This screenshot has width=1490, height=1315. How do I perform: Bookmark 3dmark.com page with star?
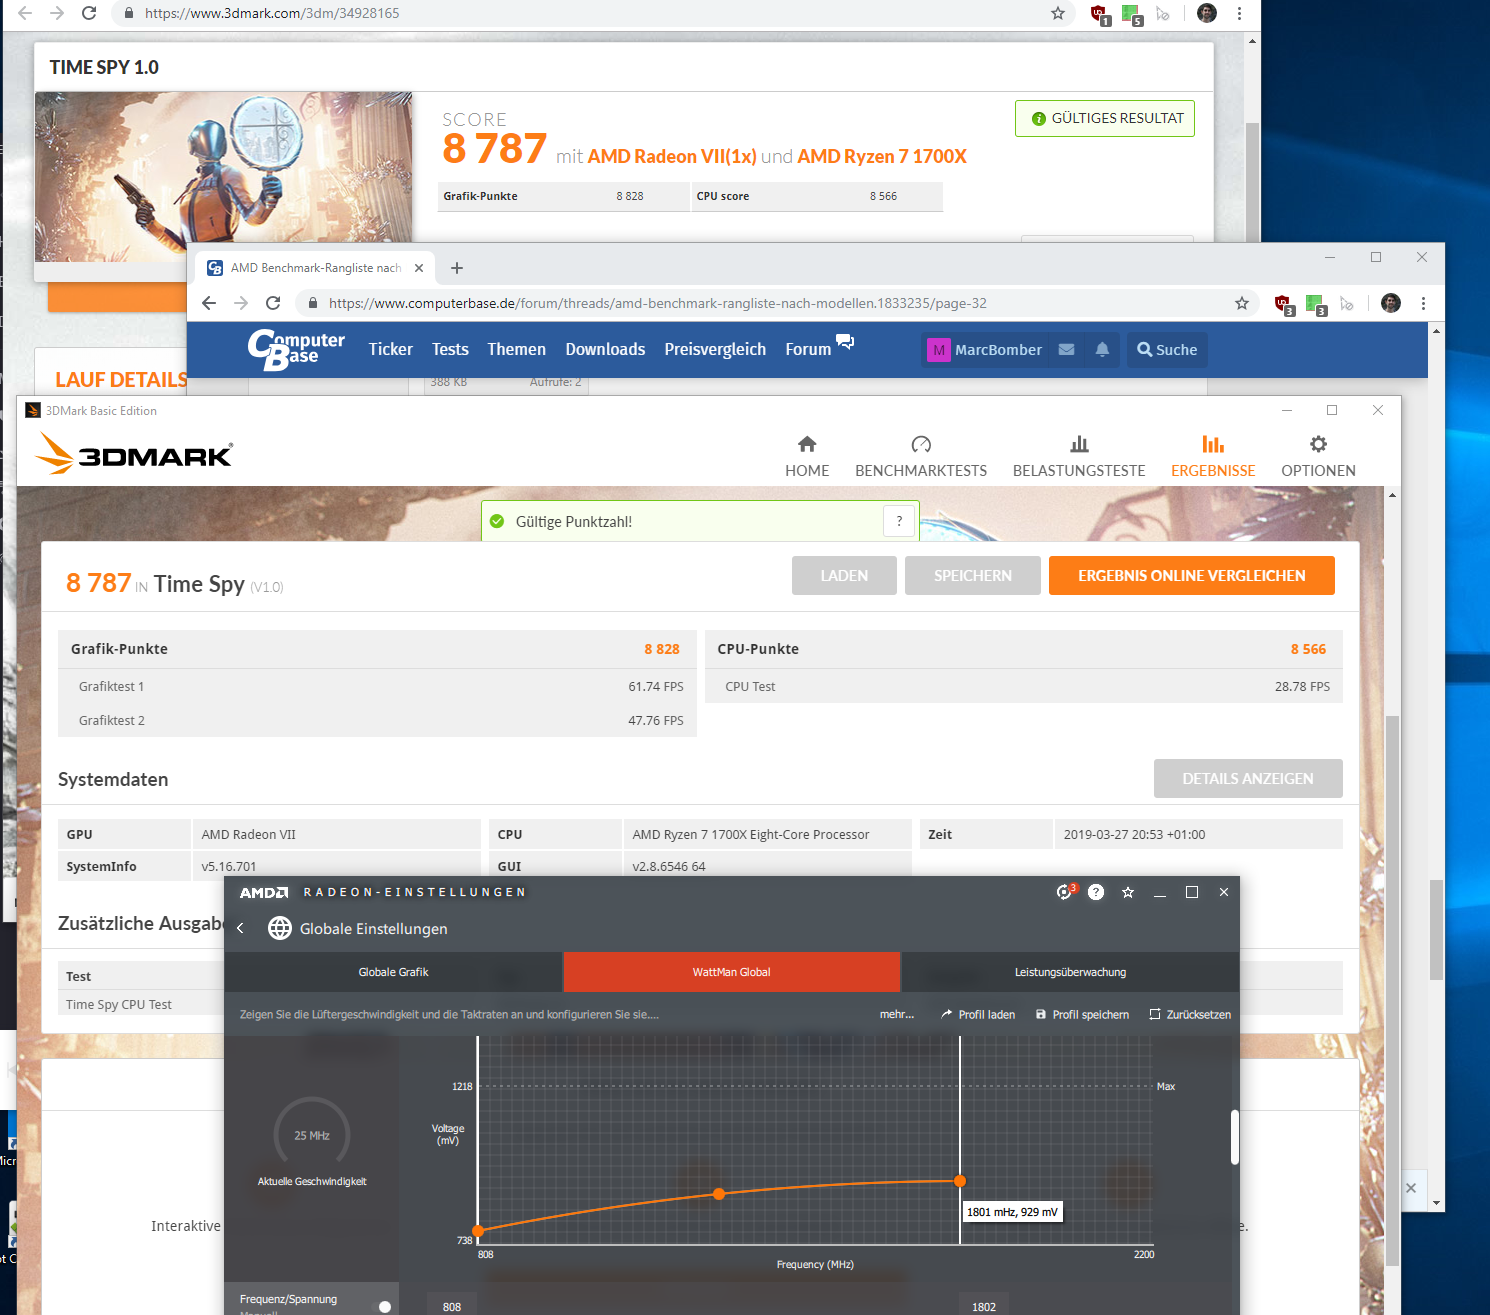coord(1058,13)
